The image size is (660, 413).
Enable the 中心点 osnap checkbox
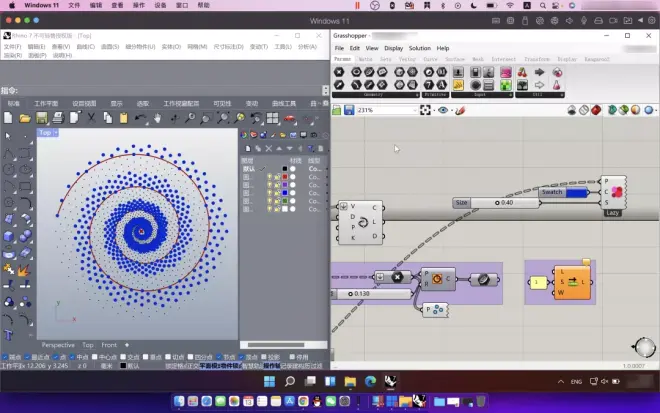95,357
